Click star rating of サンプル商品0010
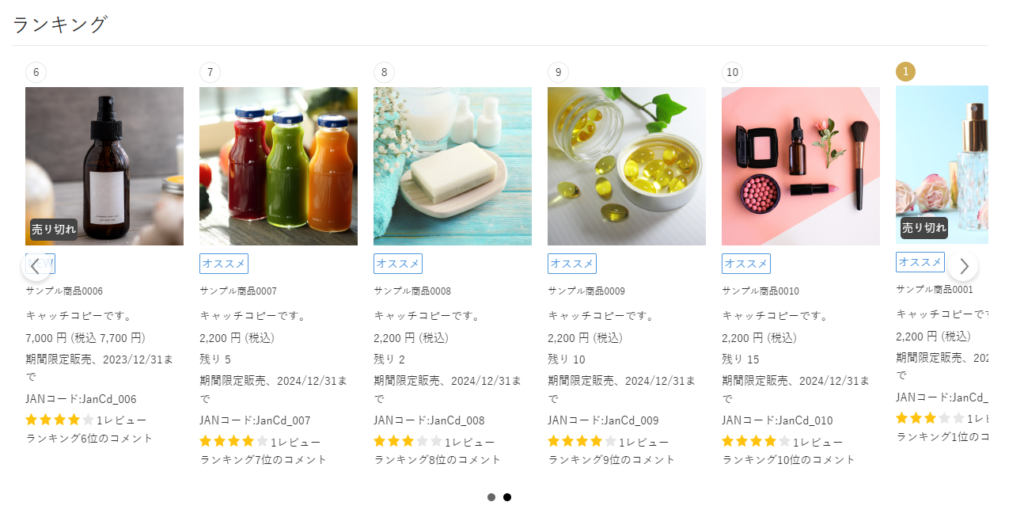Screen dimensions: 1024x521 click(x=756, y=442)
